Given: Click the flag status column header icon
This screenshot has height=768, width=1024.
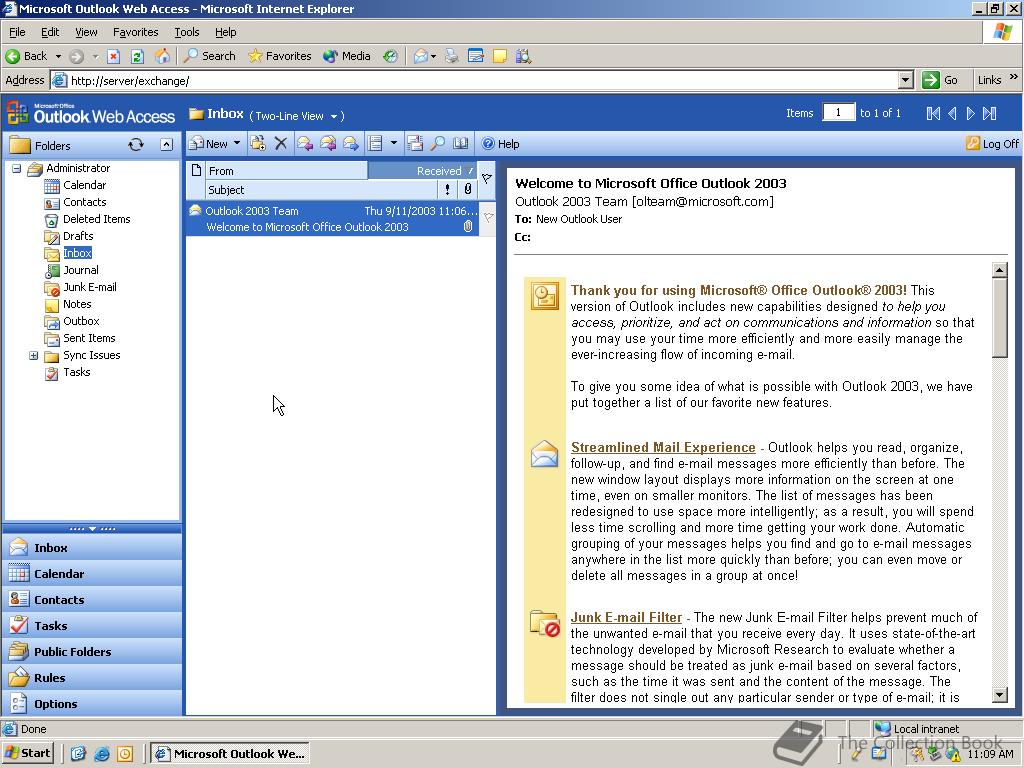Looking at the screenshot, I should tap(487, 179).
